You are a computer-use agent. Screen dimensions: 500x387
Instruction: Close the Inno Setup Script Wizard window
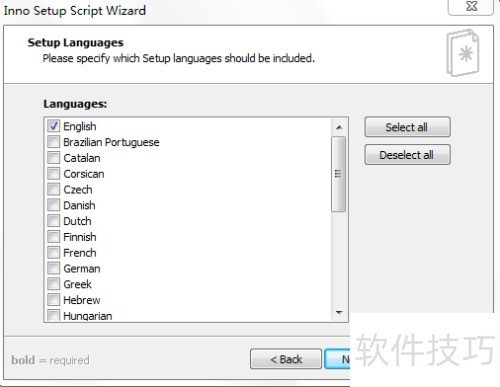[x=471, y=7]
